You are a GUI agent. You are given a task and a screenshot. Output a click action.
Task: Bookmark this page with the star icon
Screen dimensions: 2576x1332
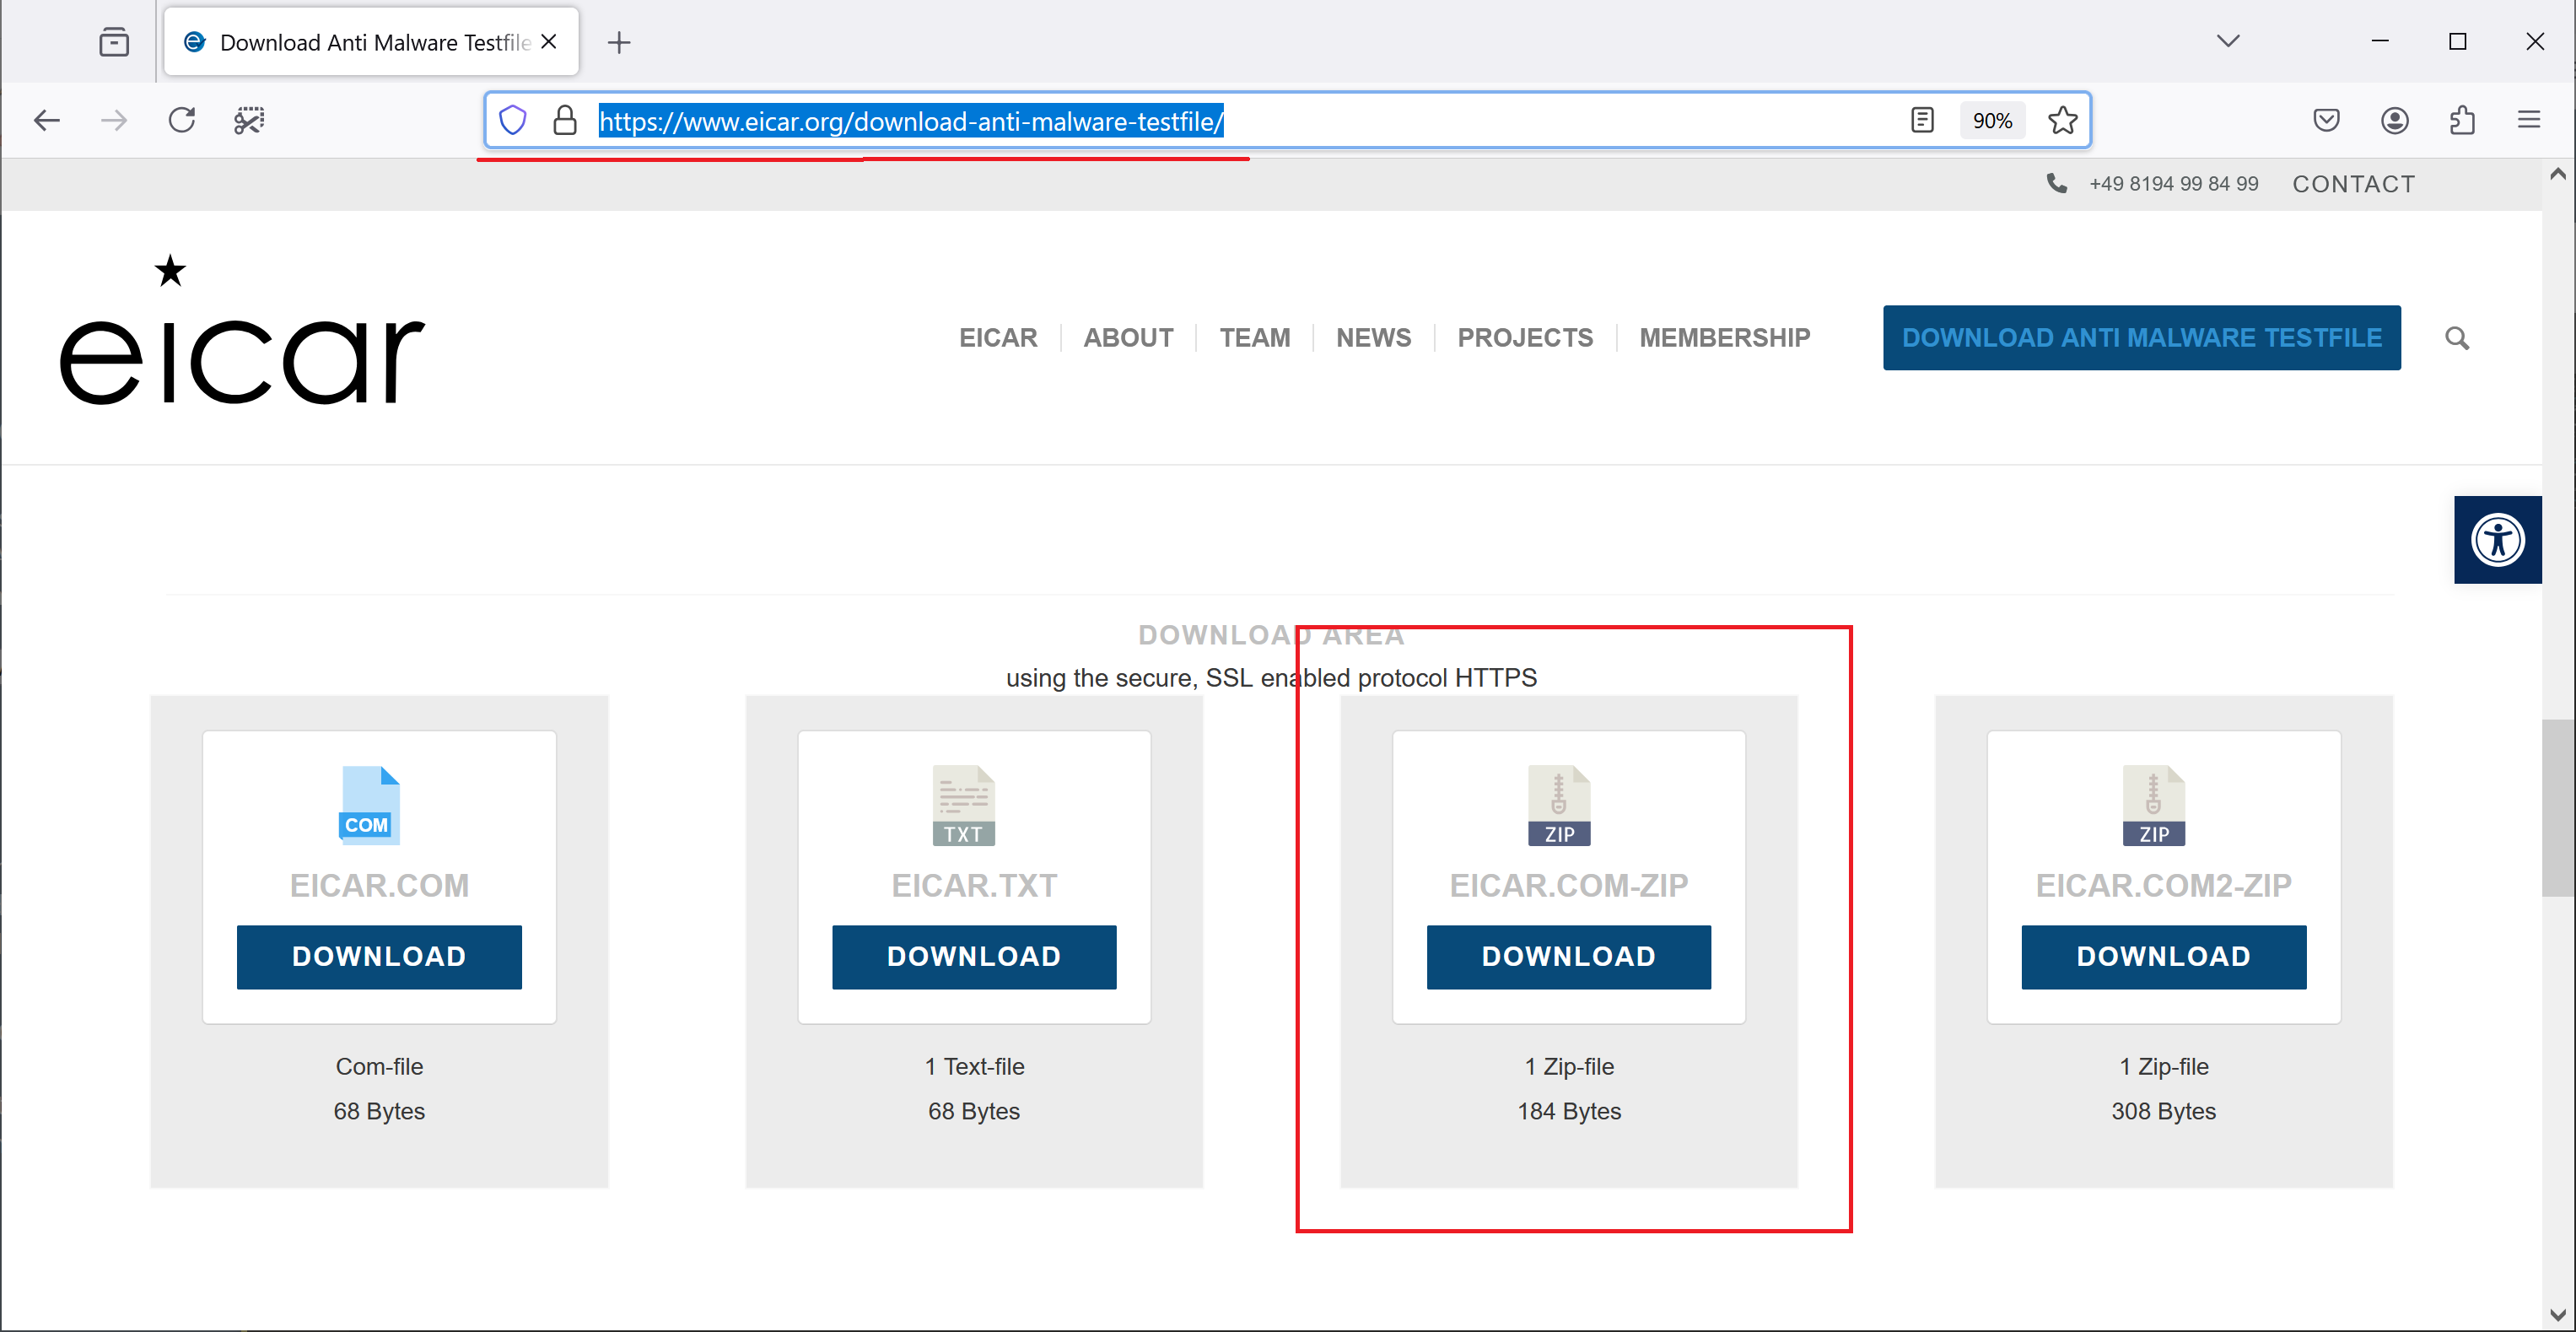[2062, 121]
